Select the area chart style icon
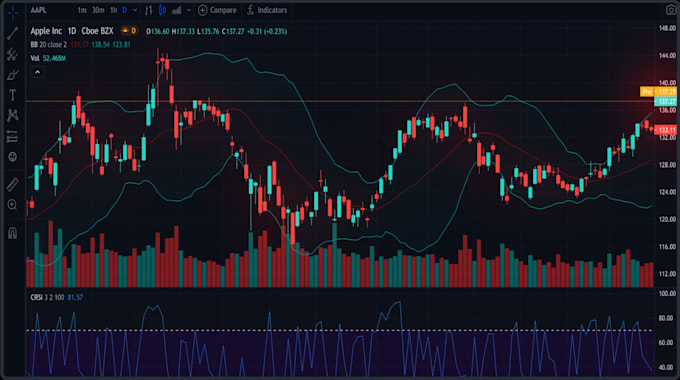 (x=177, y=10)
